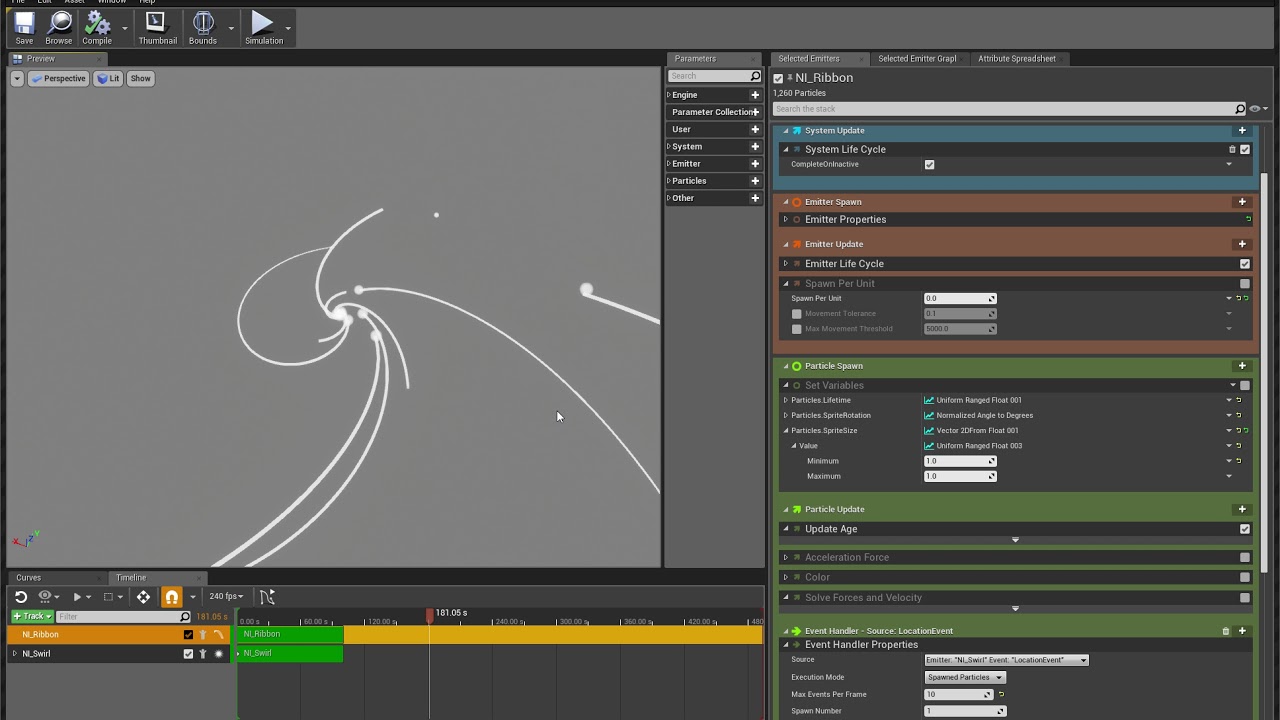Enable the Acceleration Force module
Screen dimensions: 1280x720
coord(1245,558)
